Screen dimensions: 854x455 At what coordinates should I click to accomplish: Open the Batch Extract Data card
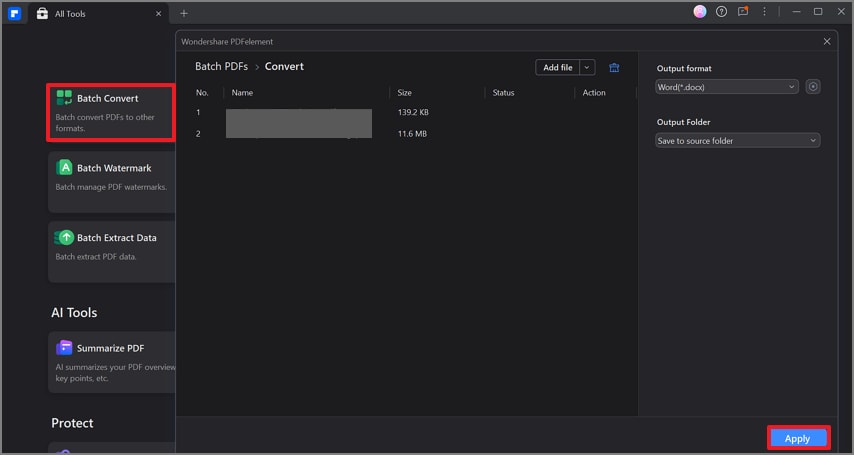pyautogui.click(x=112, y=252)
